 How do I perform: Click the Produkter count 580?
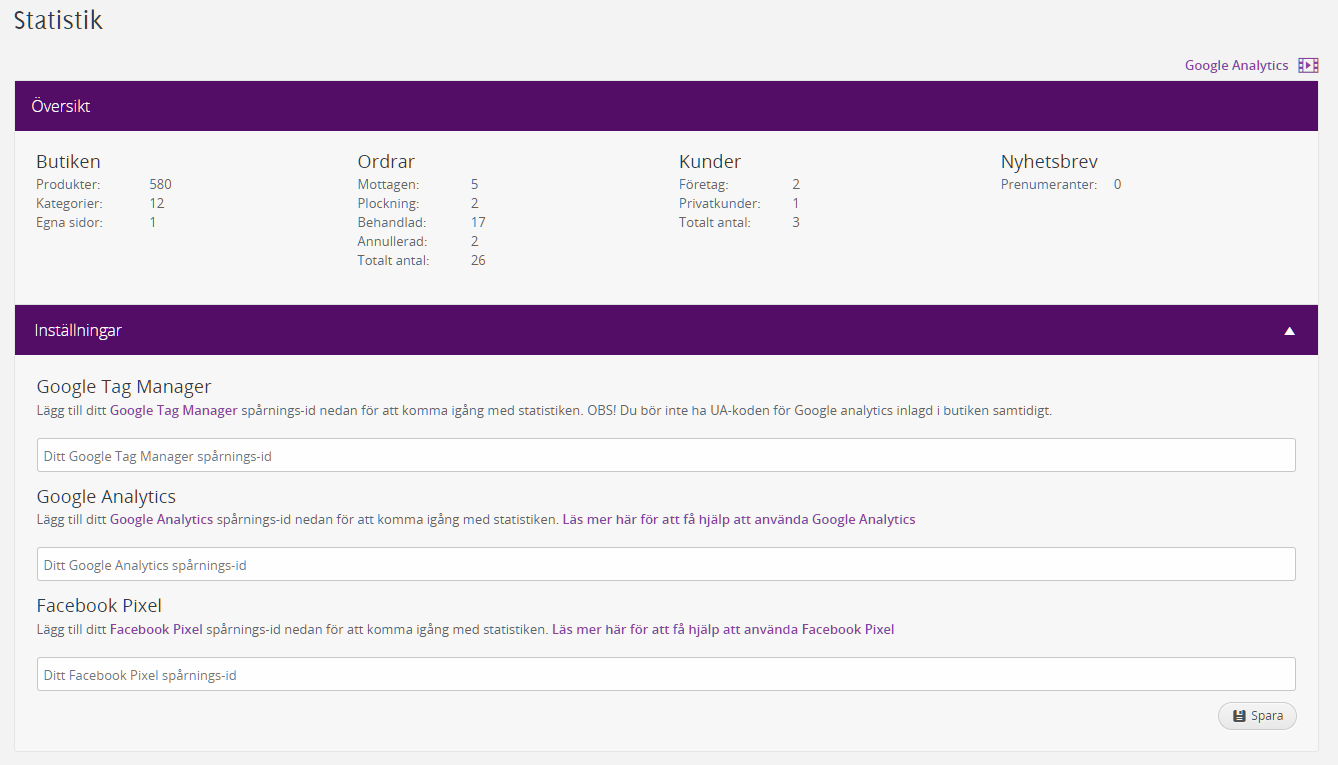pos(160,184)
